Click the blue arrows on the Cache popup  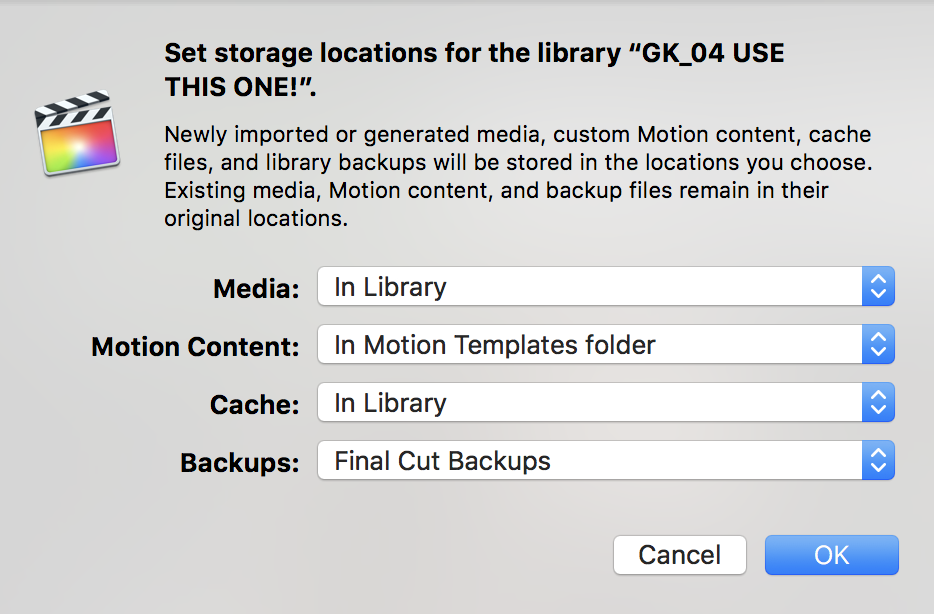click(x=878, y=403)
